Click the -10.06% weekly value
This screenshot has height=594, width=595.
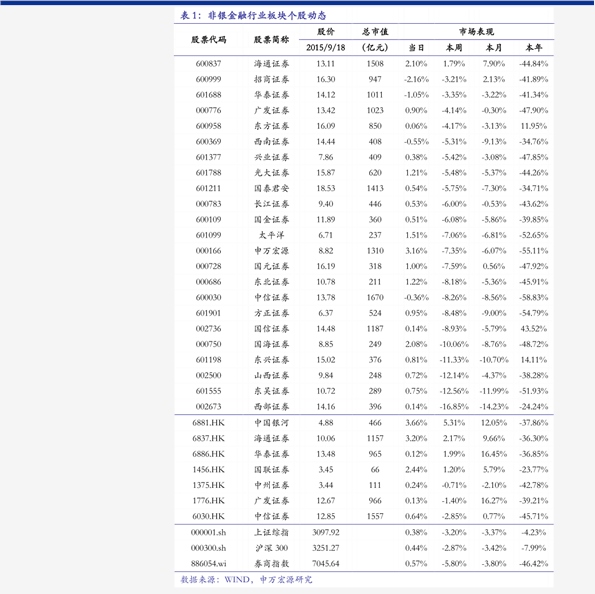(x=454, y=344)
